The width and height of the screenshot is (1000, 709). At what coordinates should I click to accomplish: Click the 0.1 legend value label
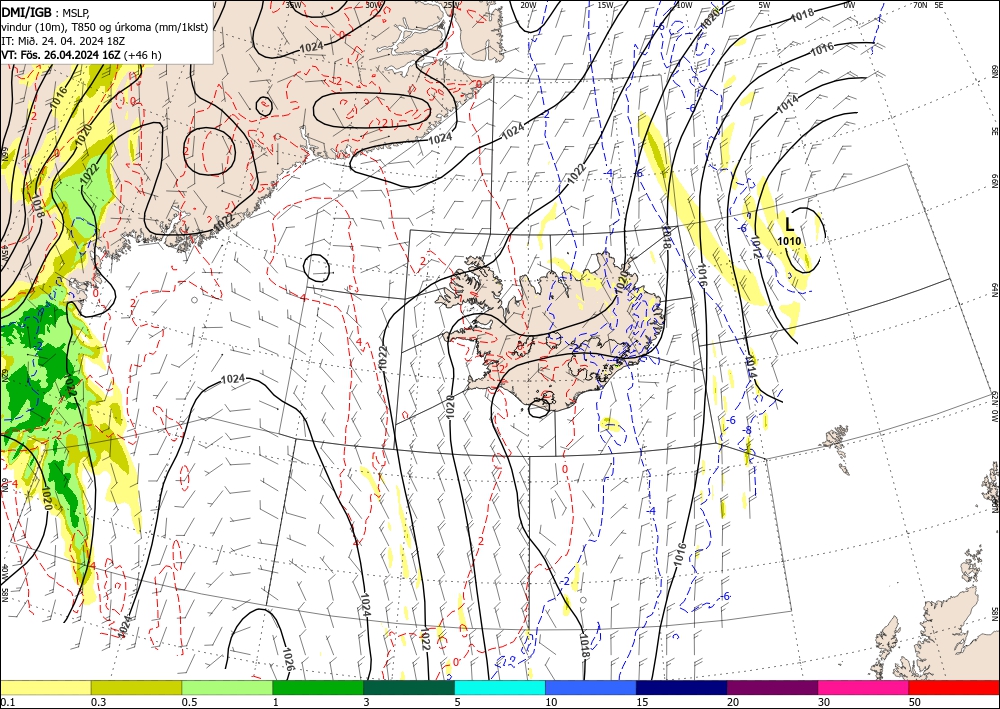click(6, 702)
